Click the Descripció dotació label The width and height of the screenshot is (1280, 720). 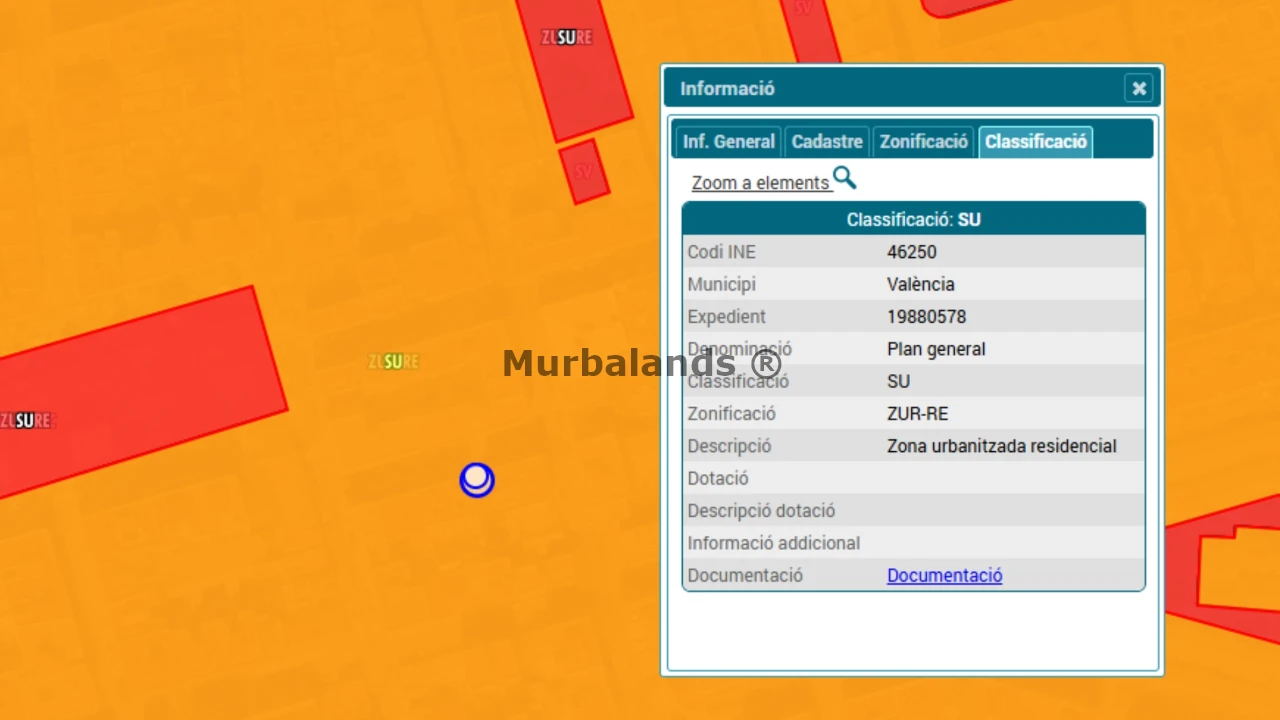[761, 511]
